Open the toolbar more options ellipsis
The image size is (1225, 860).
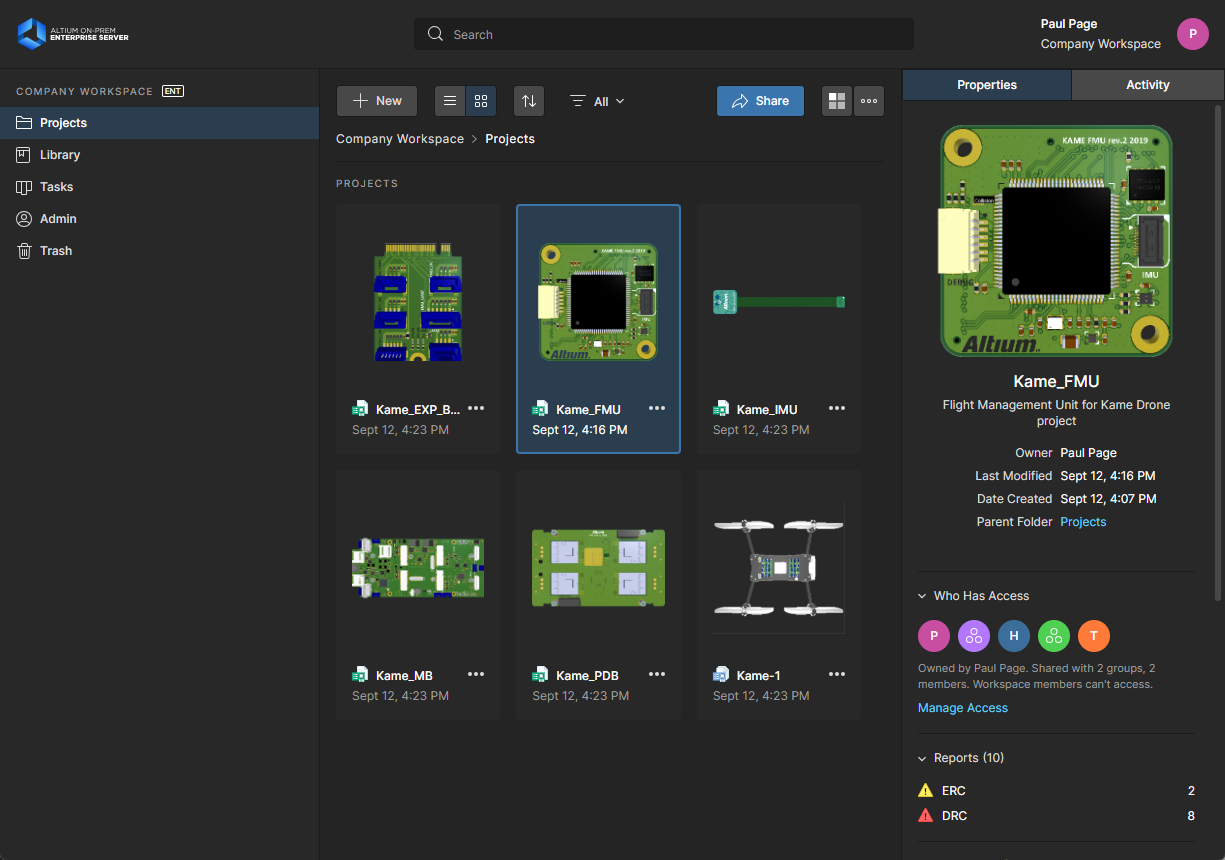[869, 101]
